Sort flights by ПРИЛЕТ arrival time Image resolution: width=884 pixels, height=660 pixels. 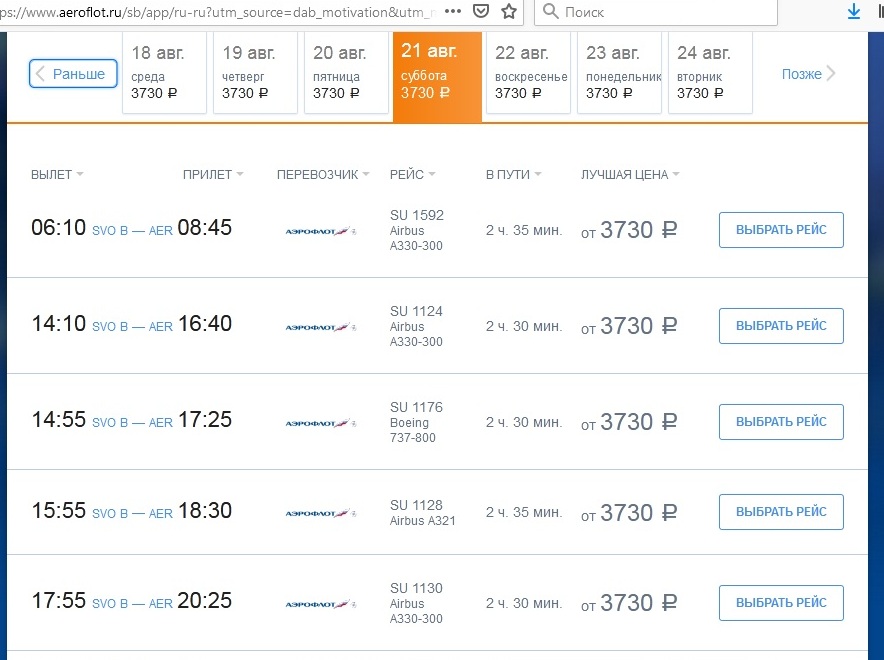pyautogui.click(x=213, y=174)
